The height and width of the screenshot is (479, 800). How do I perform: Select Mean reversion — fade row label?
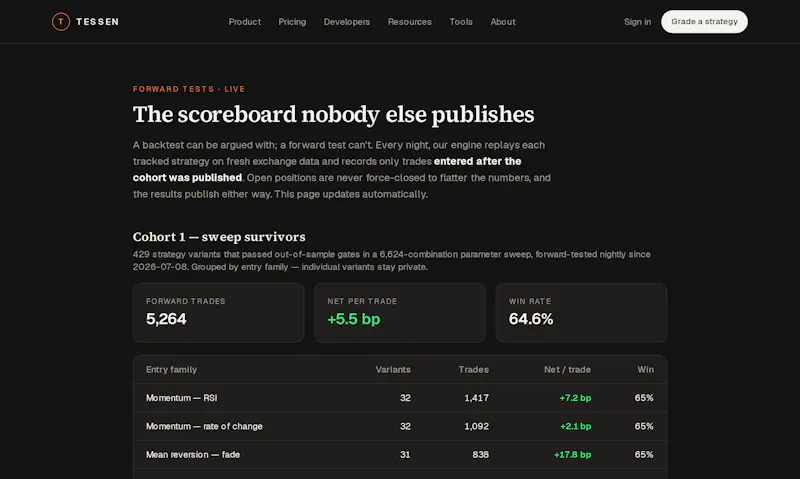pos(193,455)
